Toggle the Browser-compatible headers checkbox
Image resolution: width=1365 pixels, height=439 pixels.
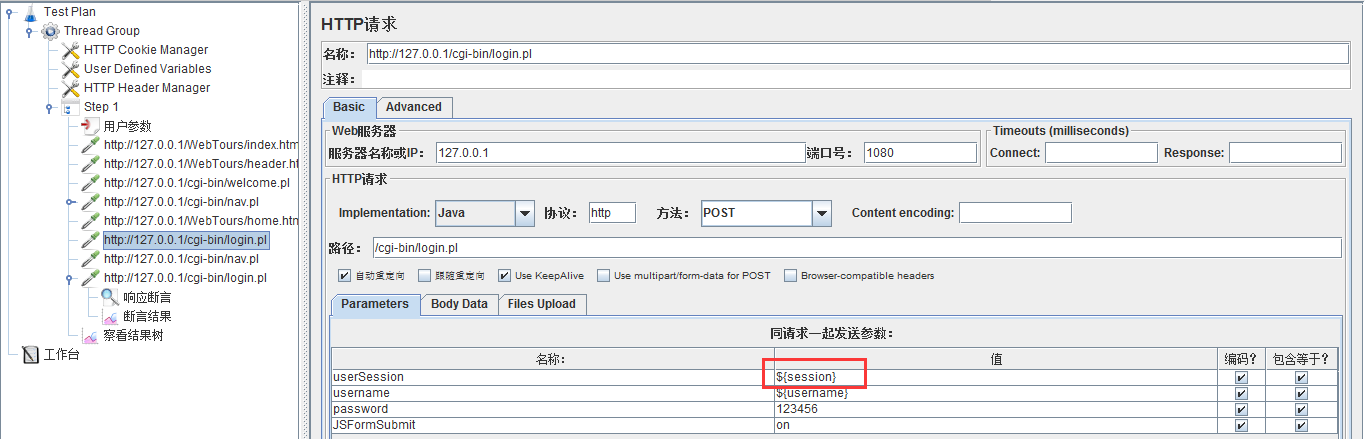pyautogui.click(x=790, y=276)
